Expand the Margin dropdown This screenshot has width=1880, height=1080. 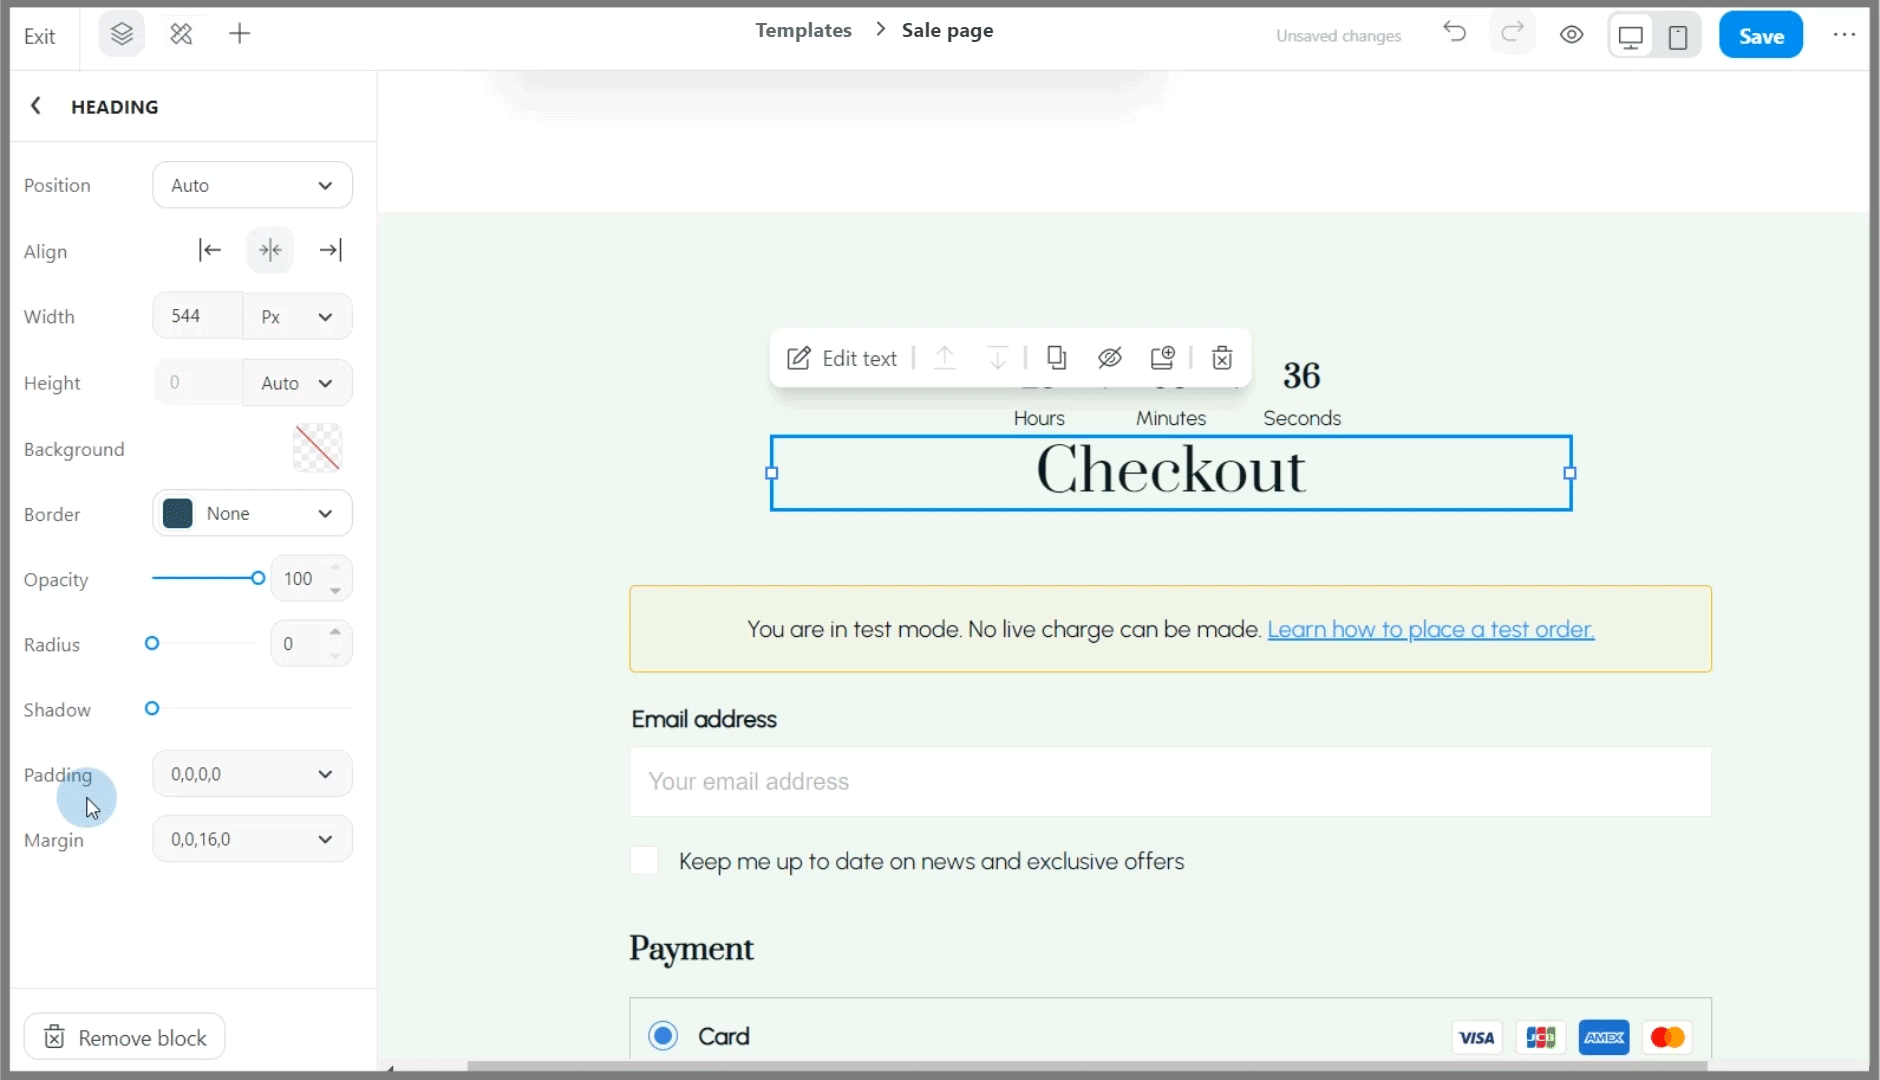tap(252, 840)
